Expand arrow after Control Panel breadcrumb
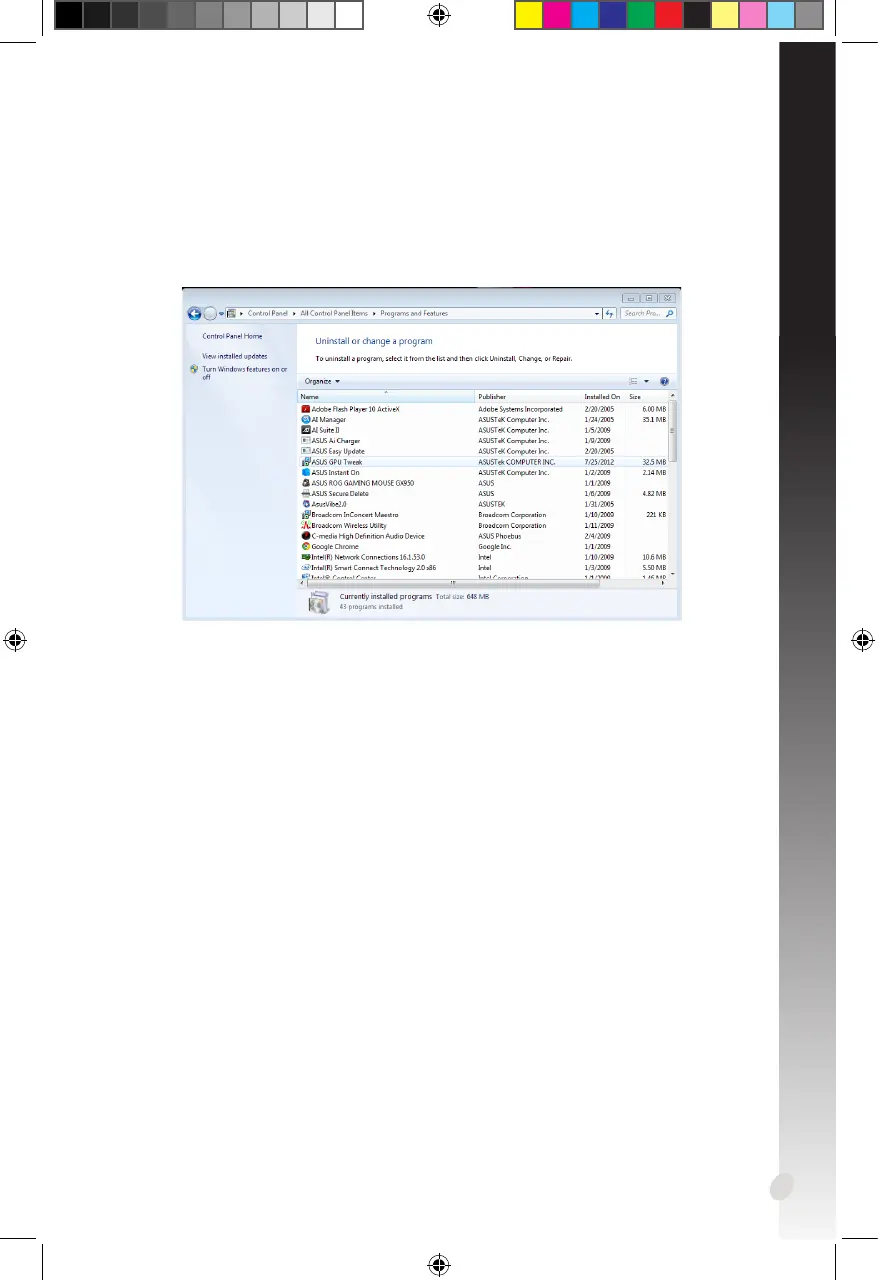 294,314
